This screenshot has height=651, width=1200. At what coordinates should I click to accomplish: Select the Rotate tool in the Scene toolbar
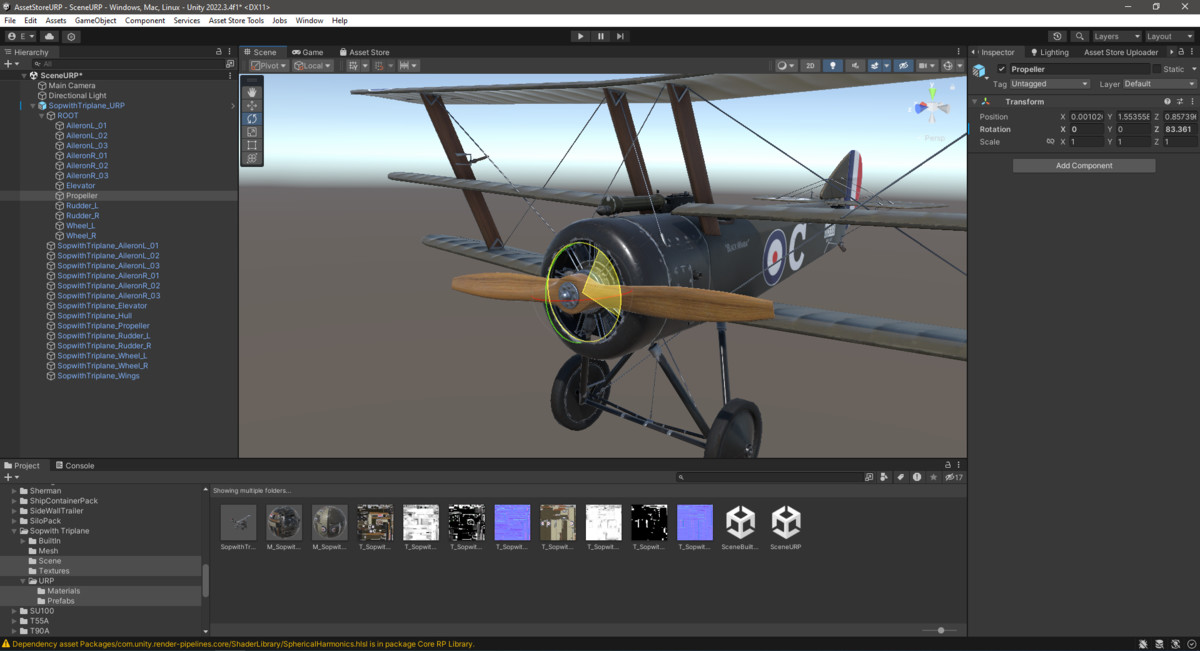[251, 118]
